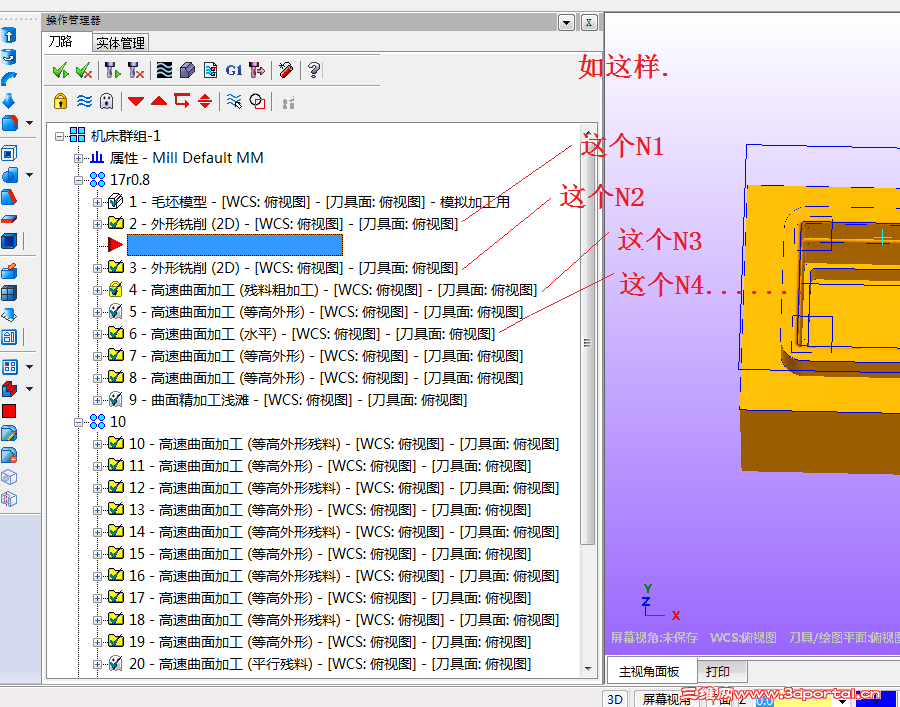Click the red insert arrow in the operations tree
Screen dimensions: 900x707
115,245
